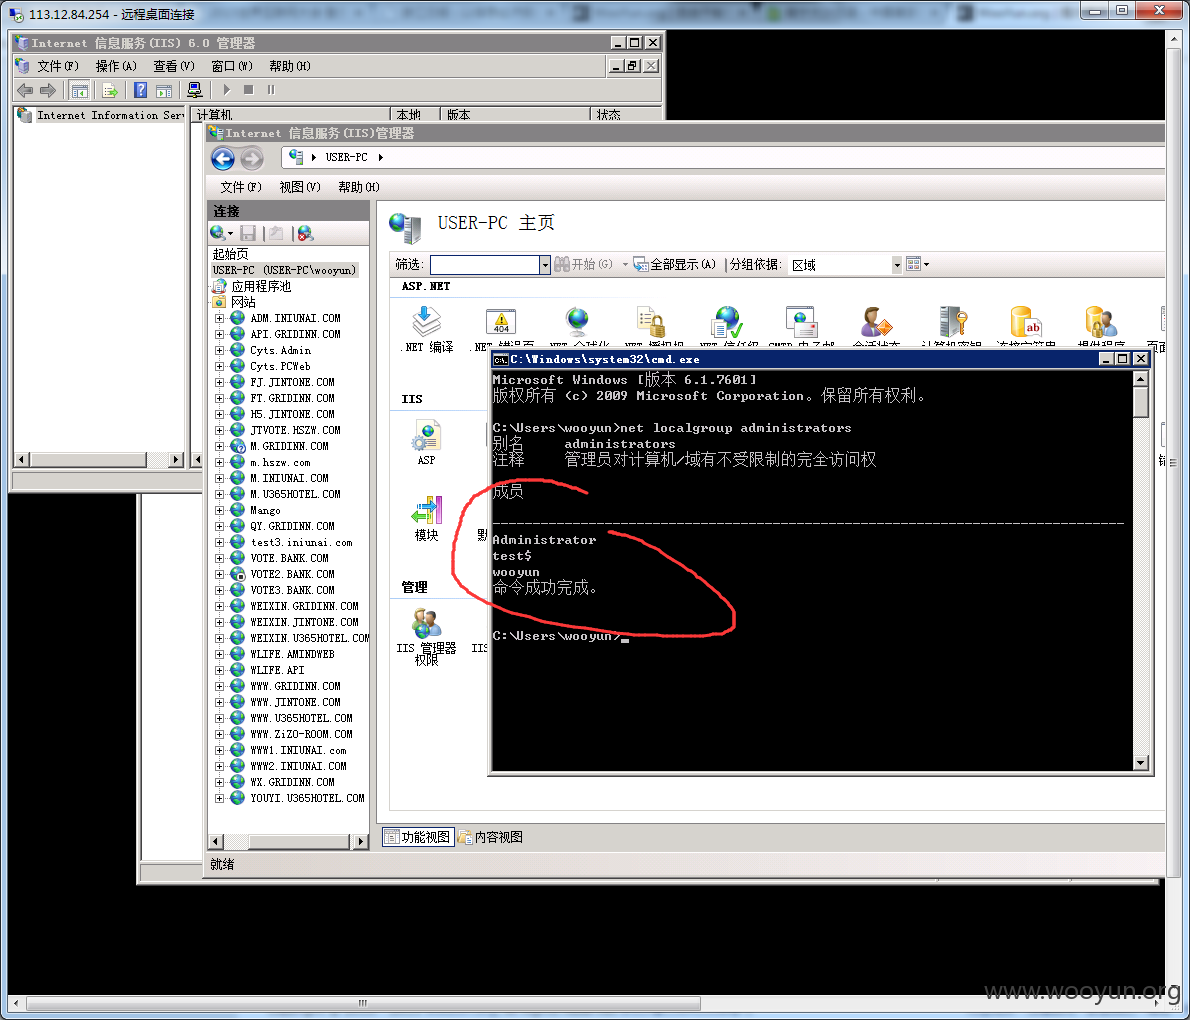Open the 查看(V) menu in IIS 6.0 manager
Viewport: 1190px width, 1020px height.
click(174, 66)
